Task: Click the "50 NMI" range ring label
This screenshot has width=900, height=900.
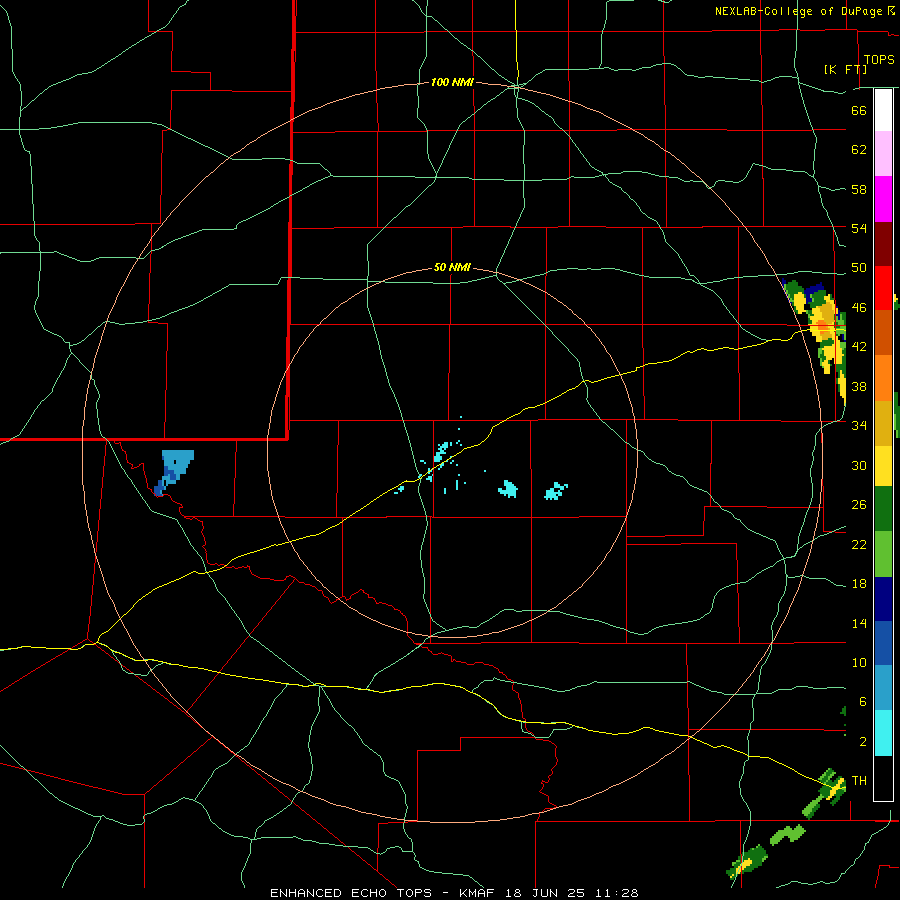Action: pos(452,267)
